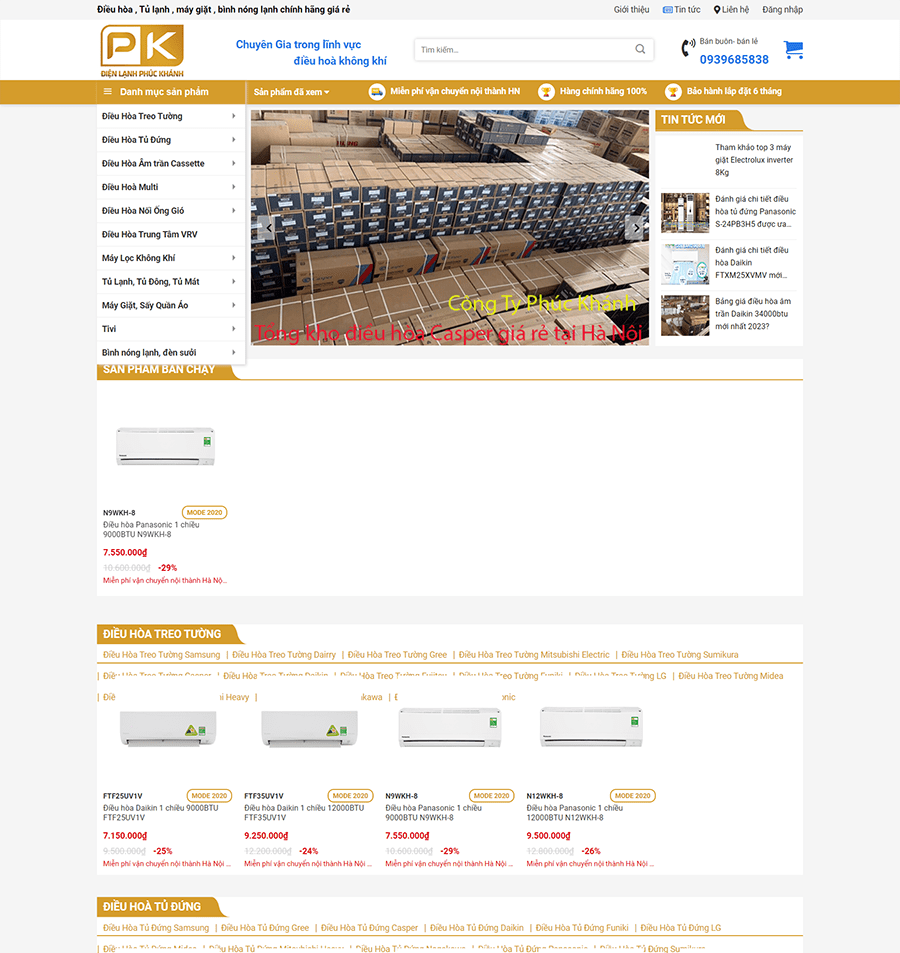
Task: Open Danh mục sản phẩm menu
Action: [164, 92]
